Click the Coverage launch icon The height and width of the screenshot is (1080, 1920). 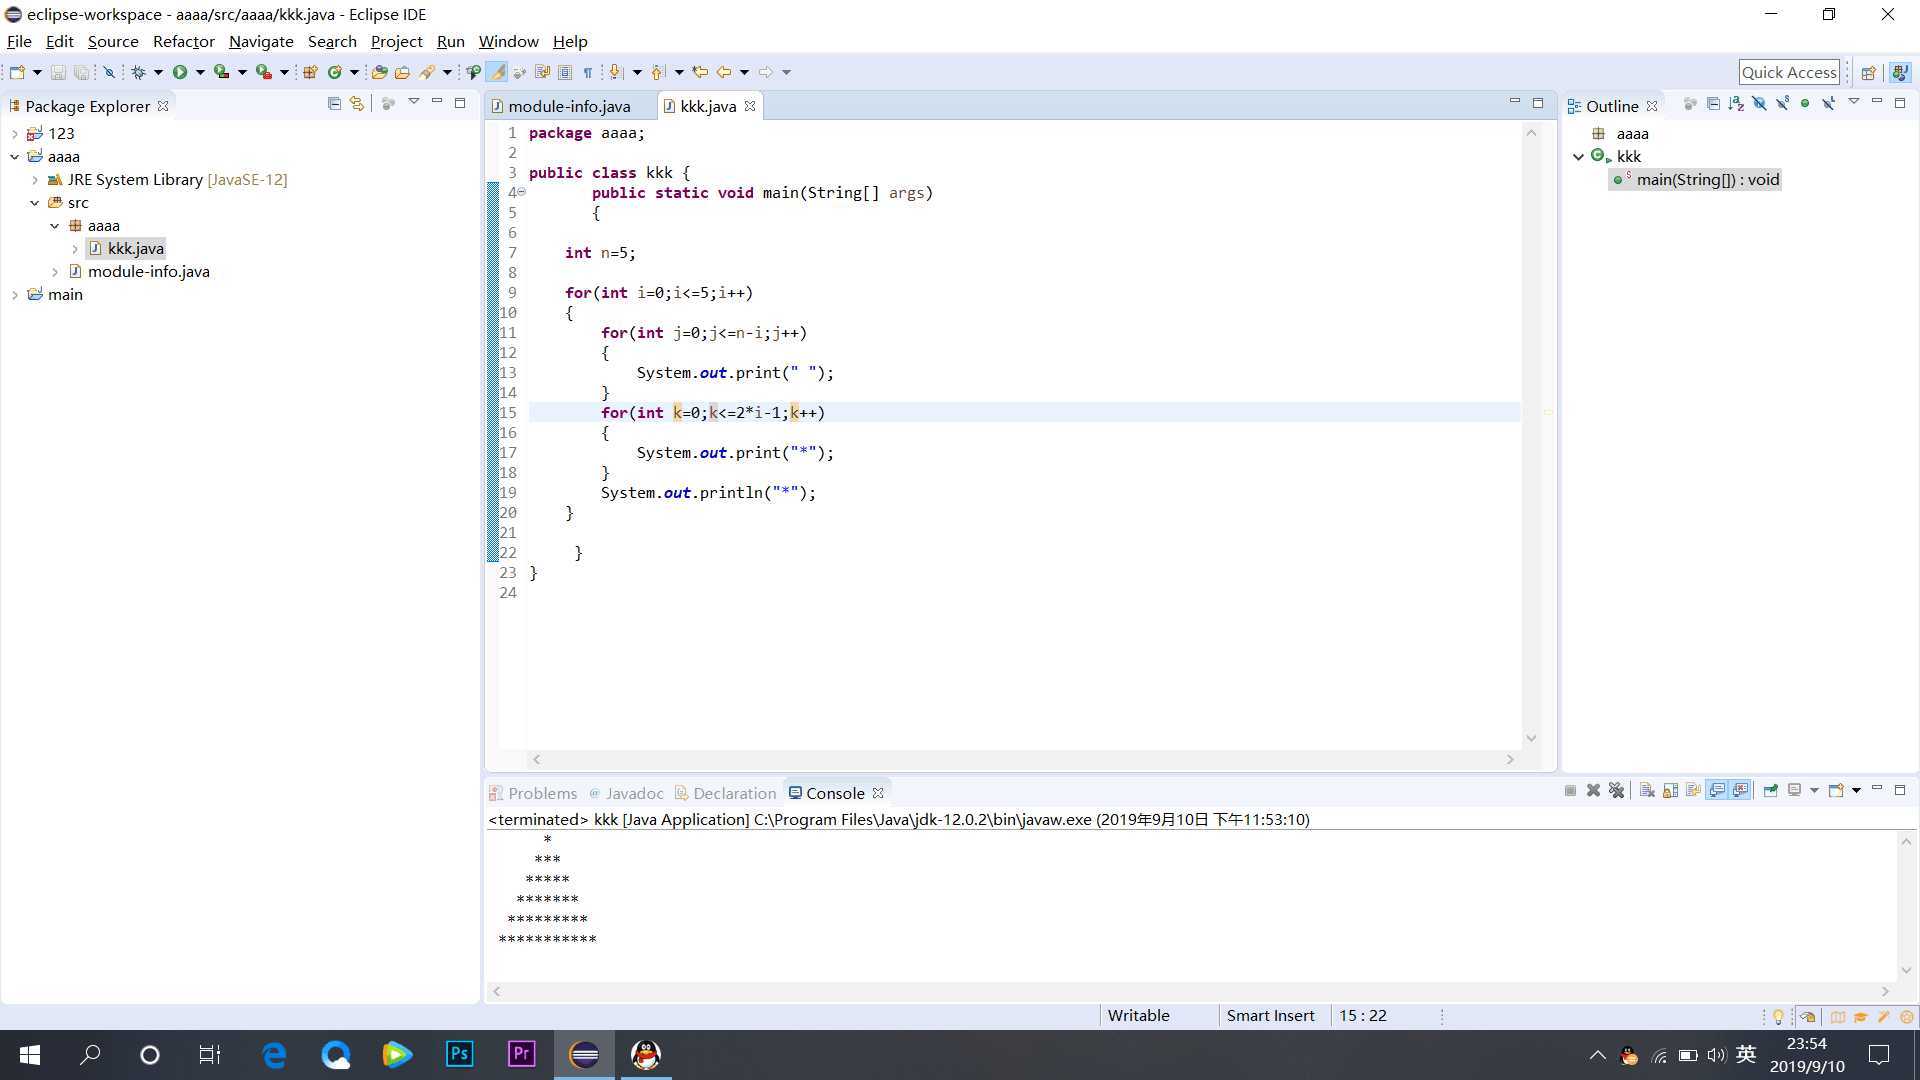tap(221, 72)
